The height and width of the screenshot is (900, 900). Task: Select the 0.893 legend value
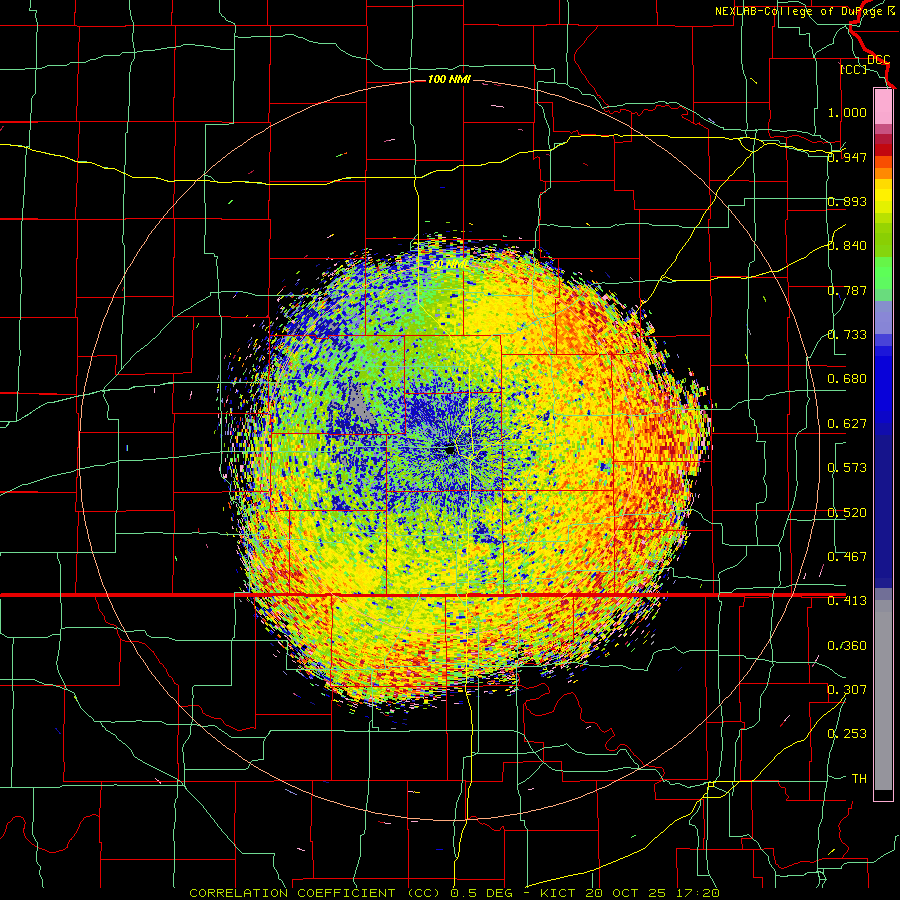(847, 201)
